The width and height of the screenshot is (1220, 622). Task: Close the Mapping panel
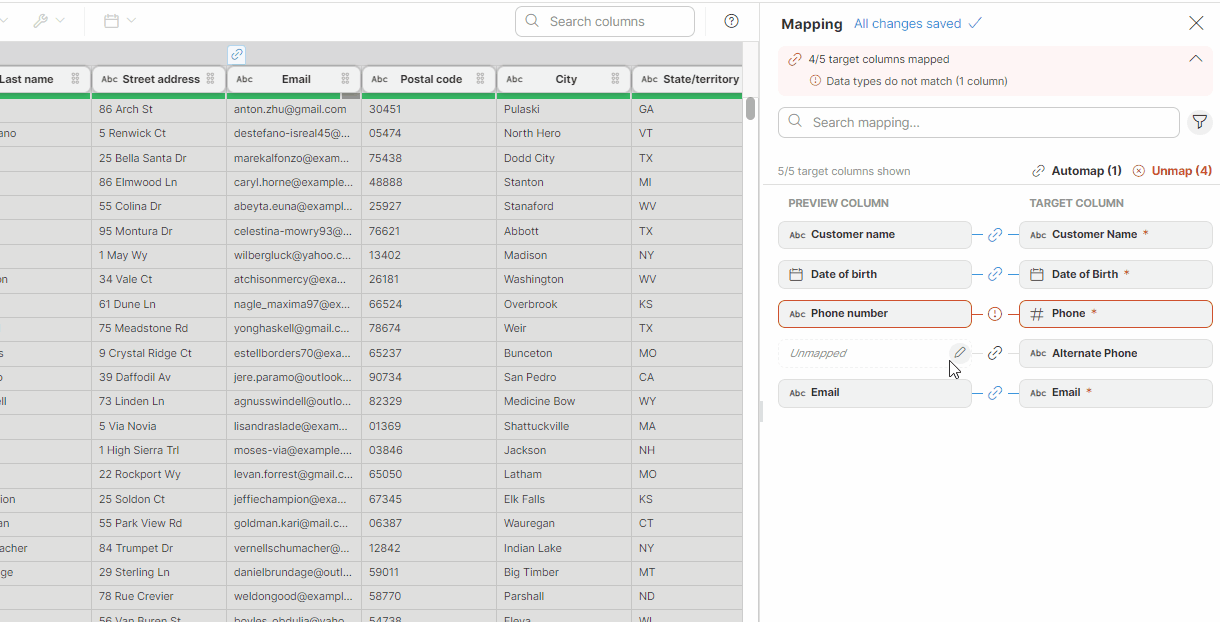1196,23
